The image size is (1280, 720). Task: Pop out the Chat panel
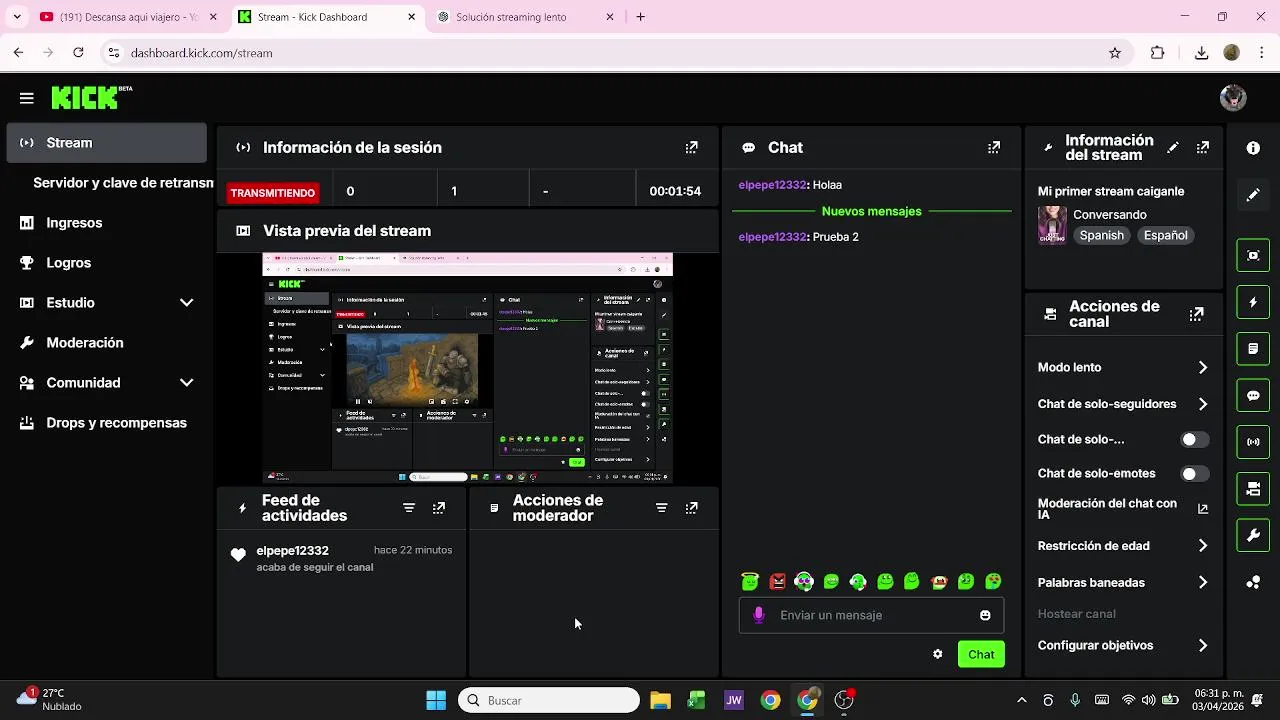[x=993, y=147]
